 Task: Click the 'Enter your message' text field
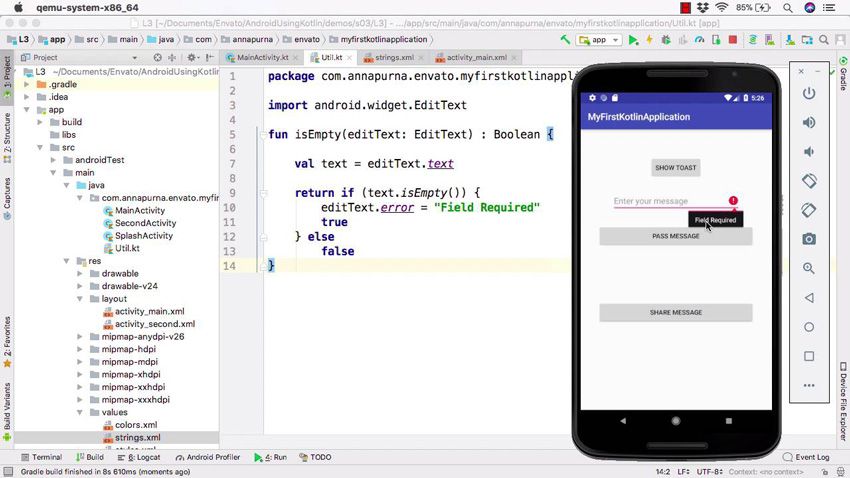tap(665, 201)
